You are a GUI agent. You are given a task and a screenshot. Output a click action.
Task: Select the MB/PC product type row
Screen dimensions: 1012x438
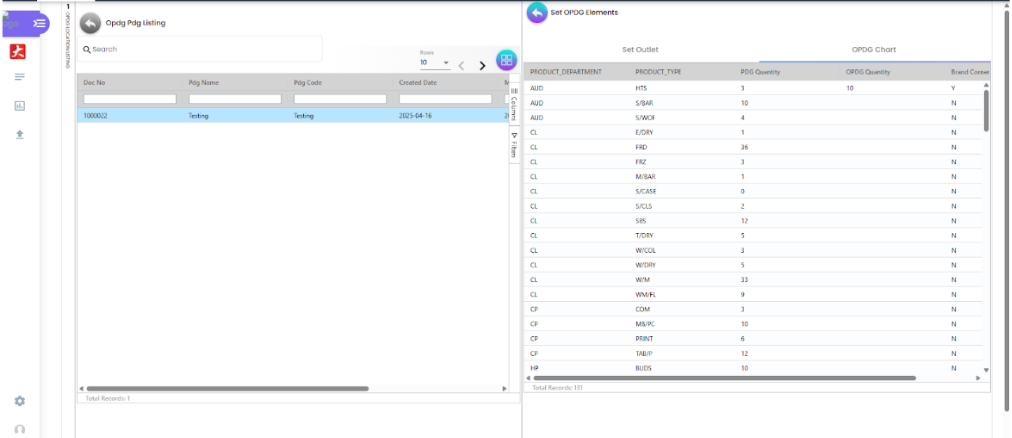tap(753, 324)
